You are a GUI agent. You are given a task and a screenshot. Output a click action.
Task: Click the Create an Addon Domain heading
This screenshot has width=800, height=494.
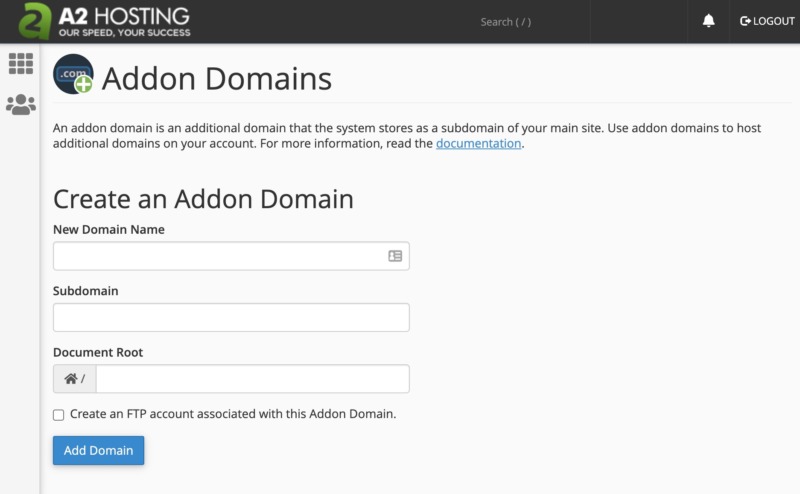click(203, 198)
